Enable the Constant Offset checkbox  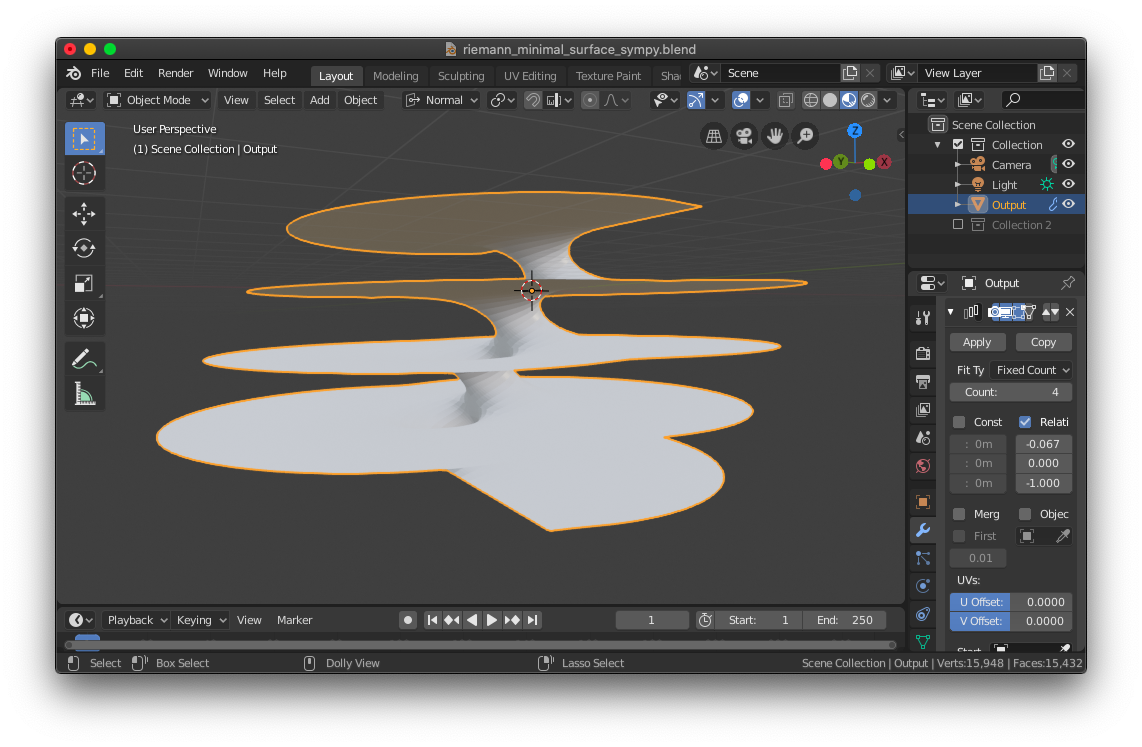pyautogui.click(x=957, y=421)
